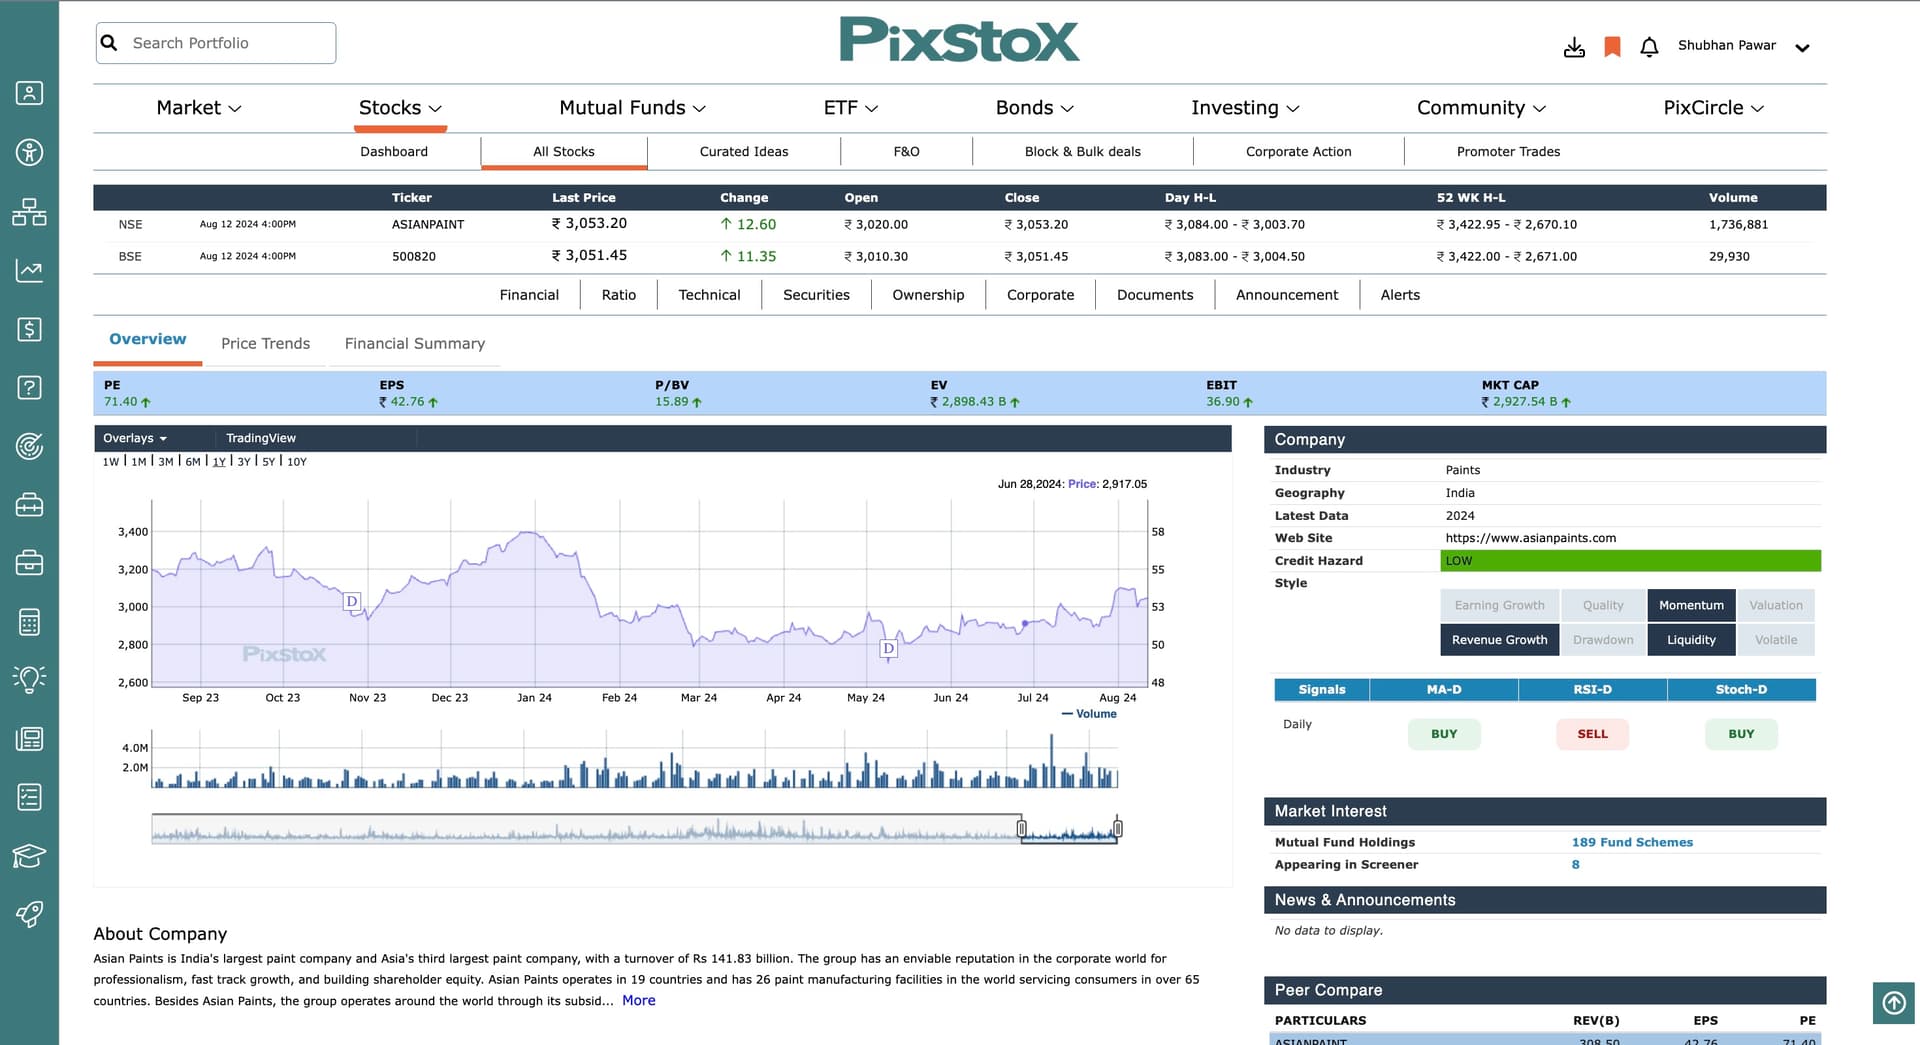Screen dimensions: 1920x1045
Task: Switch to the Dashboard sub-tab
Action: (394, 152)
